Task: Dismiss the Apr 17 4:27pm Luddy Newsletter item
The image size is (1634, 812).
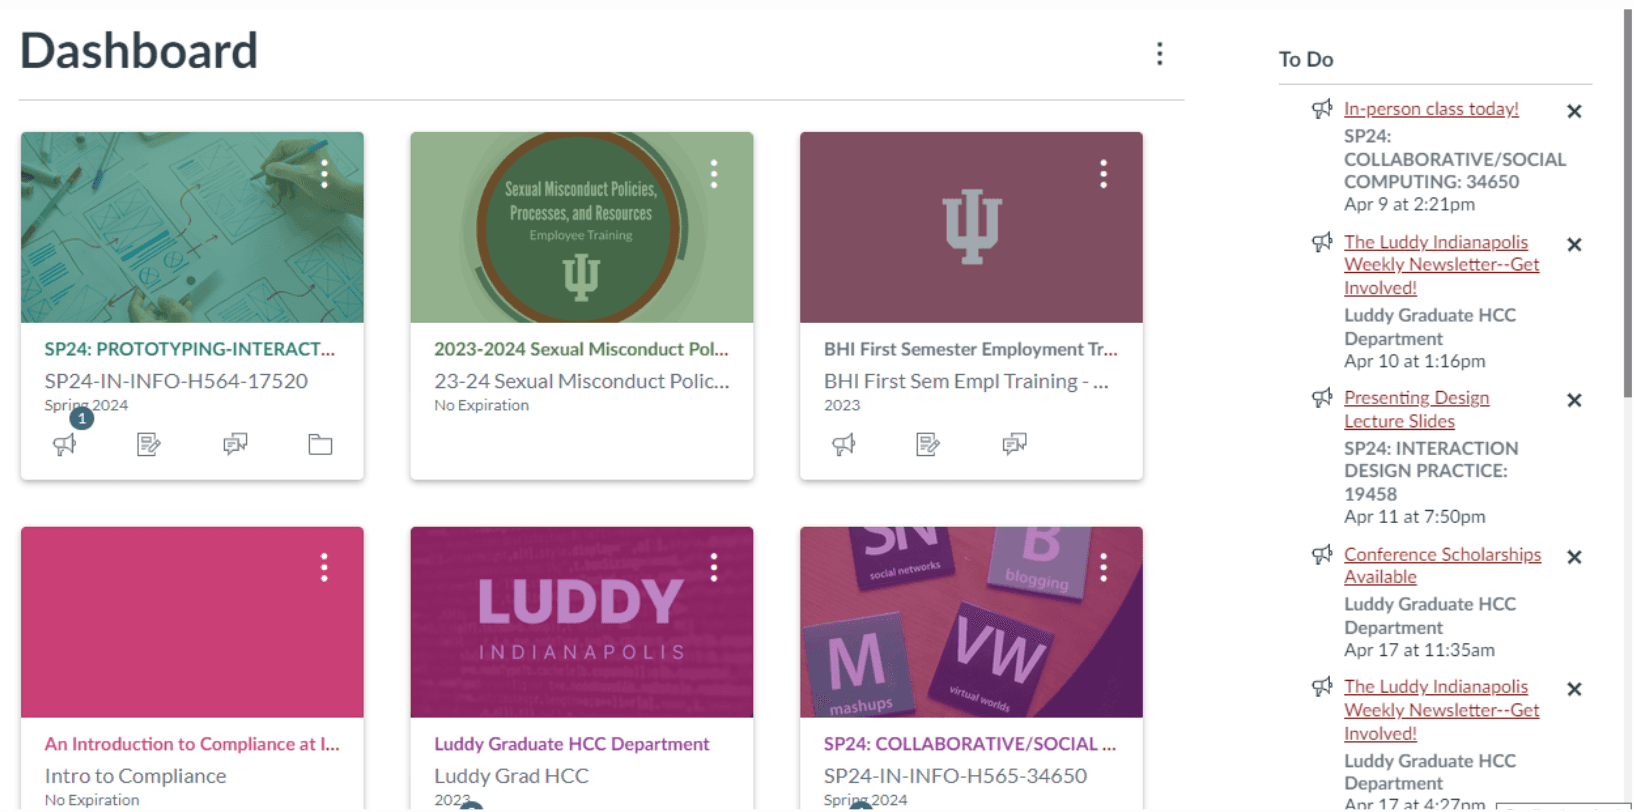Action: point(1574,689)
